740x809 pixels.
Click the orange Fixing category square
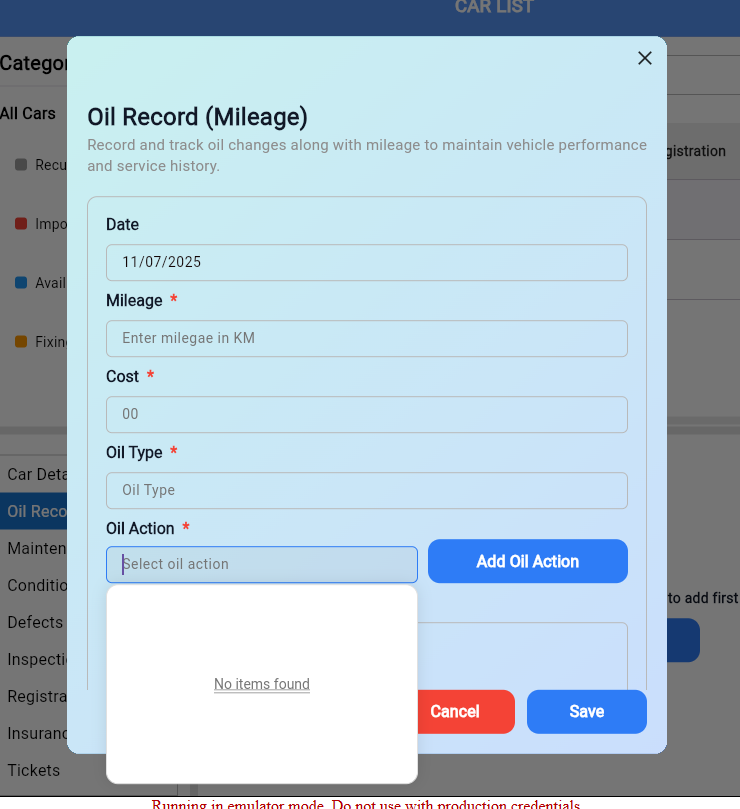pyautogui.click(x=21, y=342)
